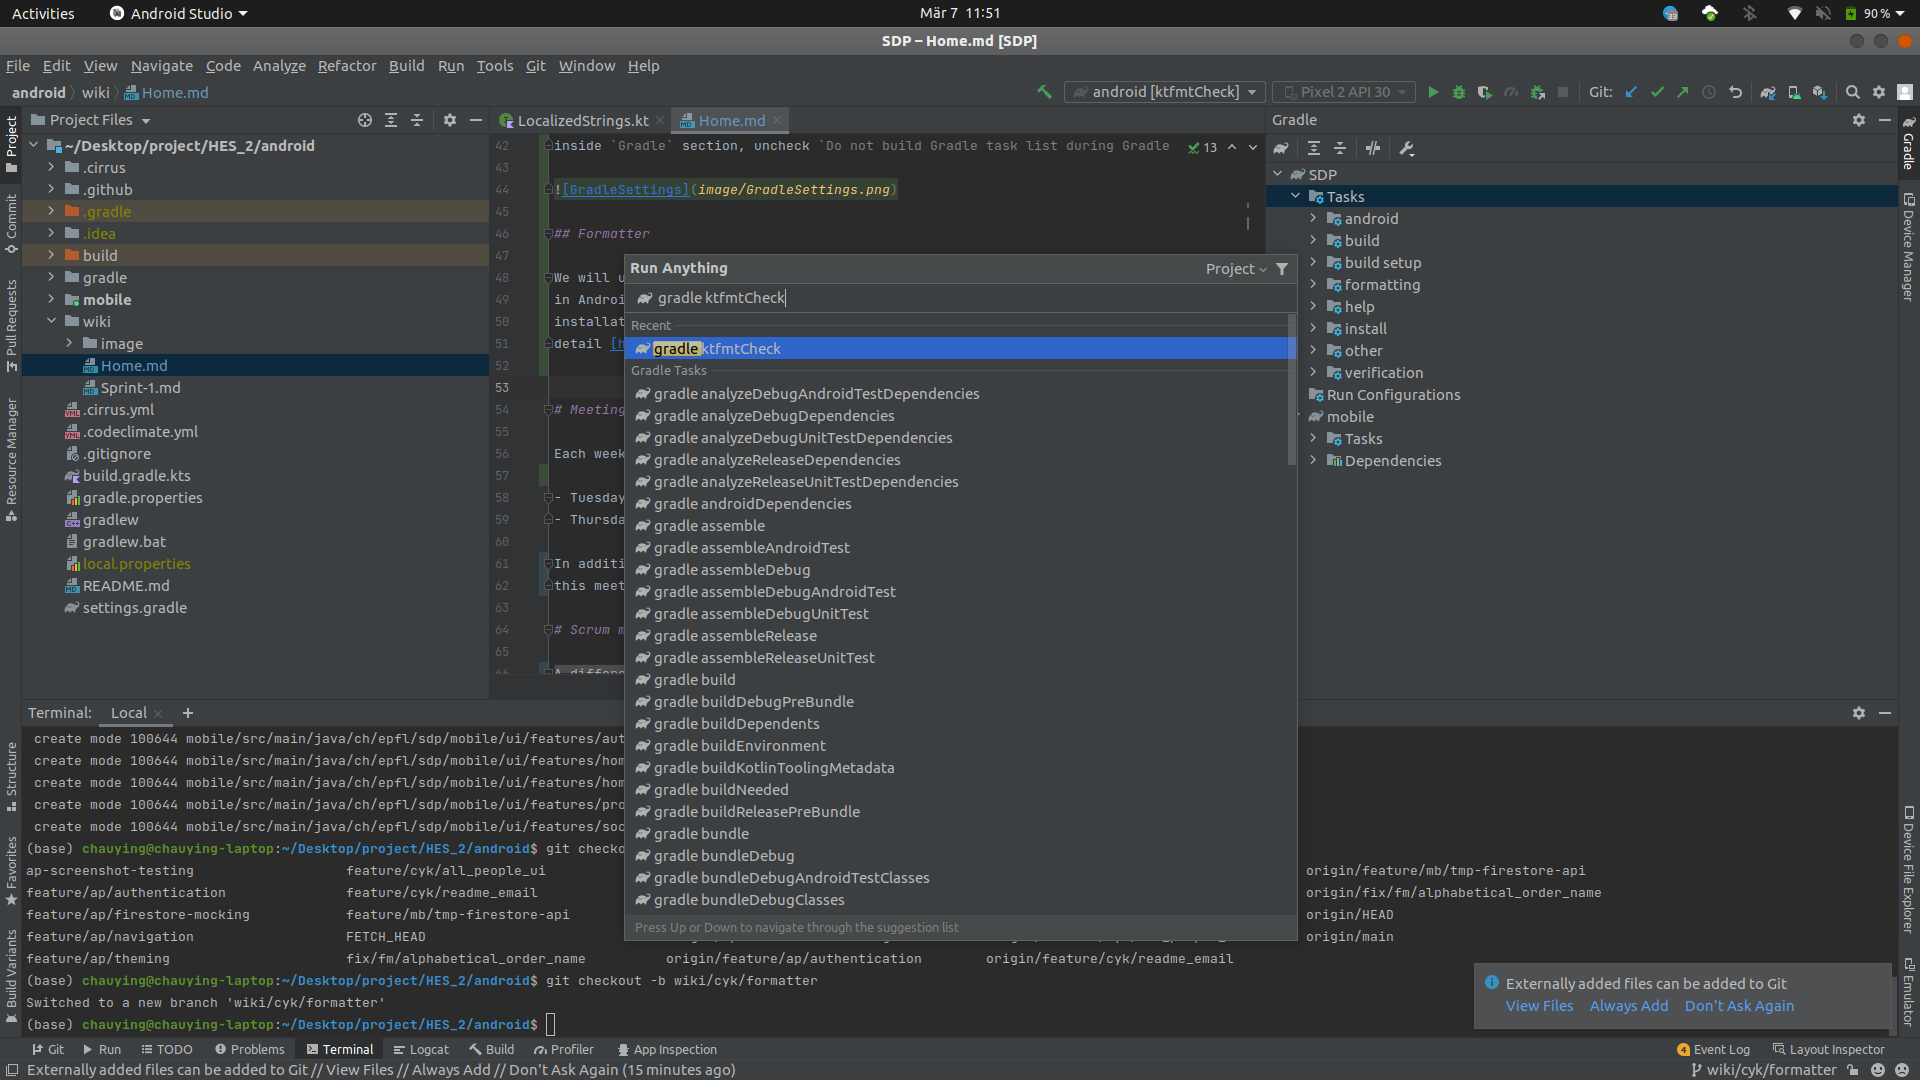
Task: Click Git Update Project arrow icon
Action: click(1631, 92)
